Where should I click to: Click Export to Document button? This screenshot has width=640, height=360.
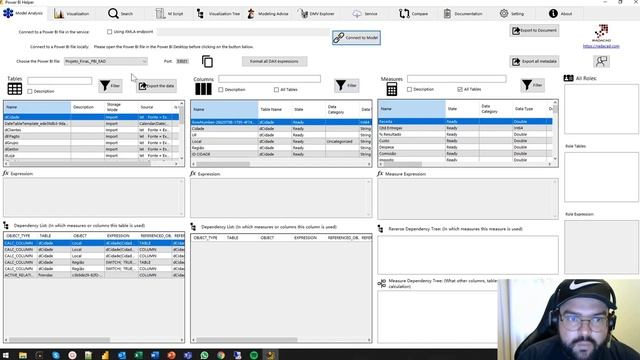pyautogui.click(x=534, y=30)
